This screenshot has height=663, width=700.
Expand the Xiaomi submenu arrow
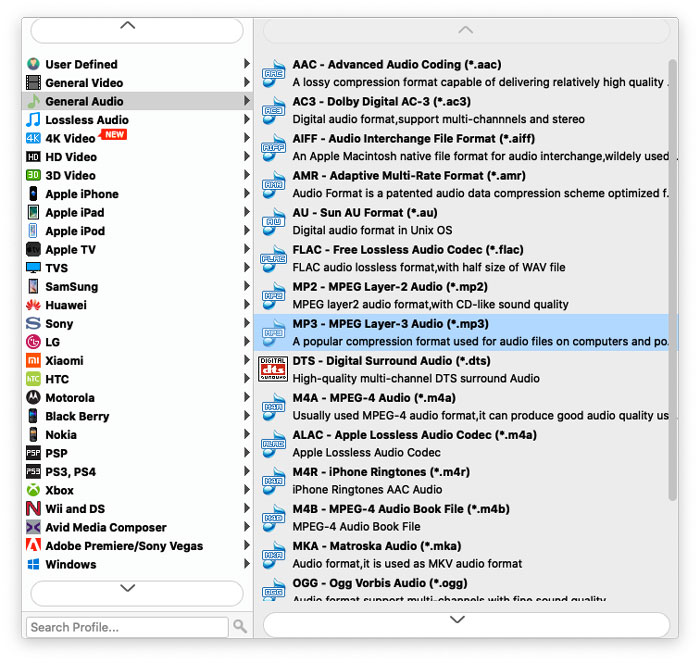246,360
